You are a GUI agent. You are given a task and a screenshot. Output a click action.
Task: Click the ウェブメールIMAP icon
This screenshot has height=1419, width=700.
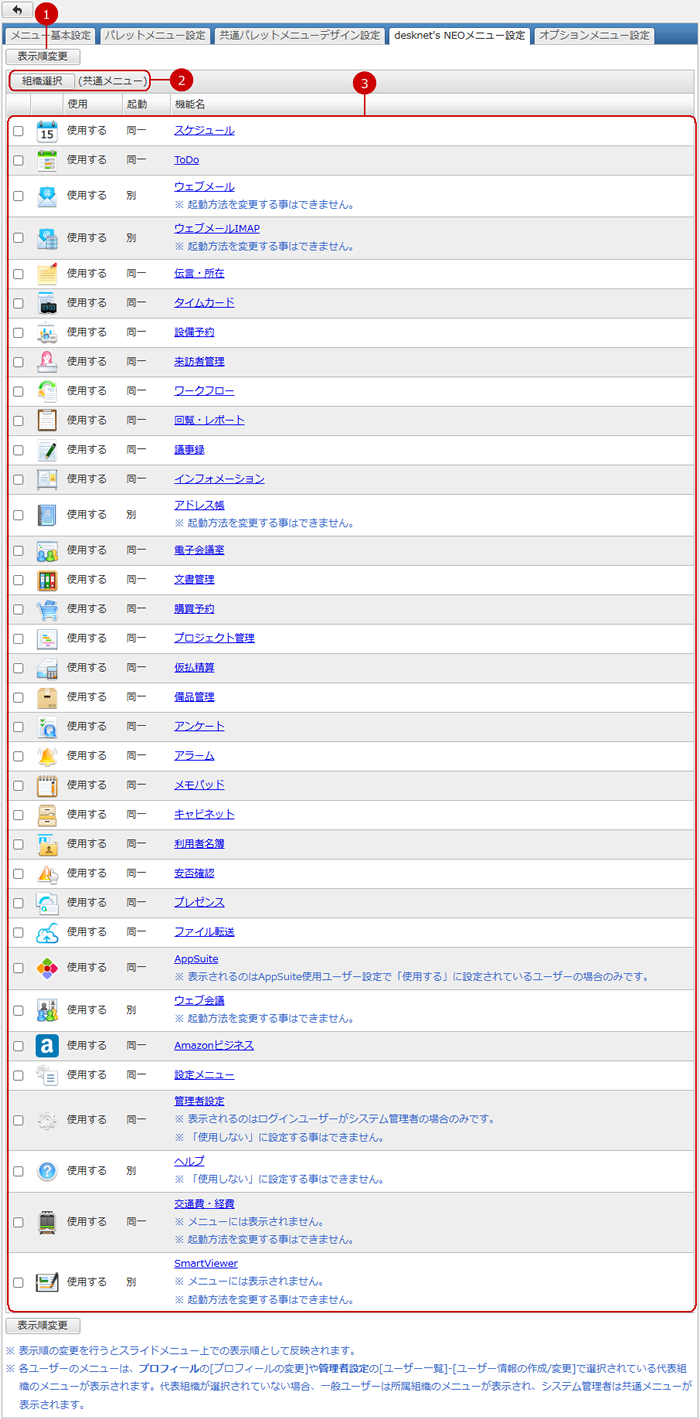tap(46, 237)
